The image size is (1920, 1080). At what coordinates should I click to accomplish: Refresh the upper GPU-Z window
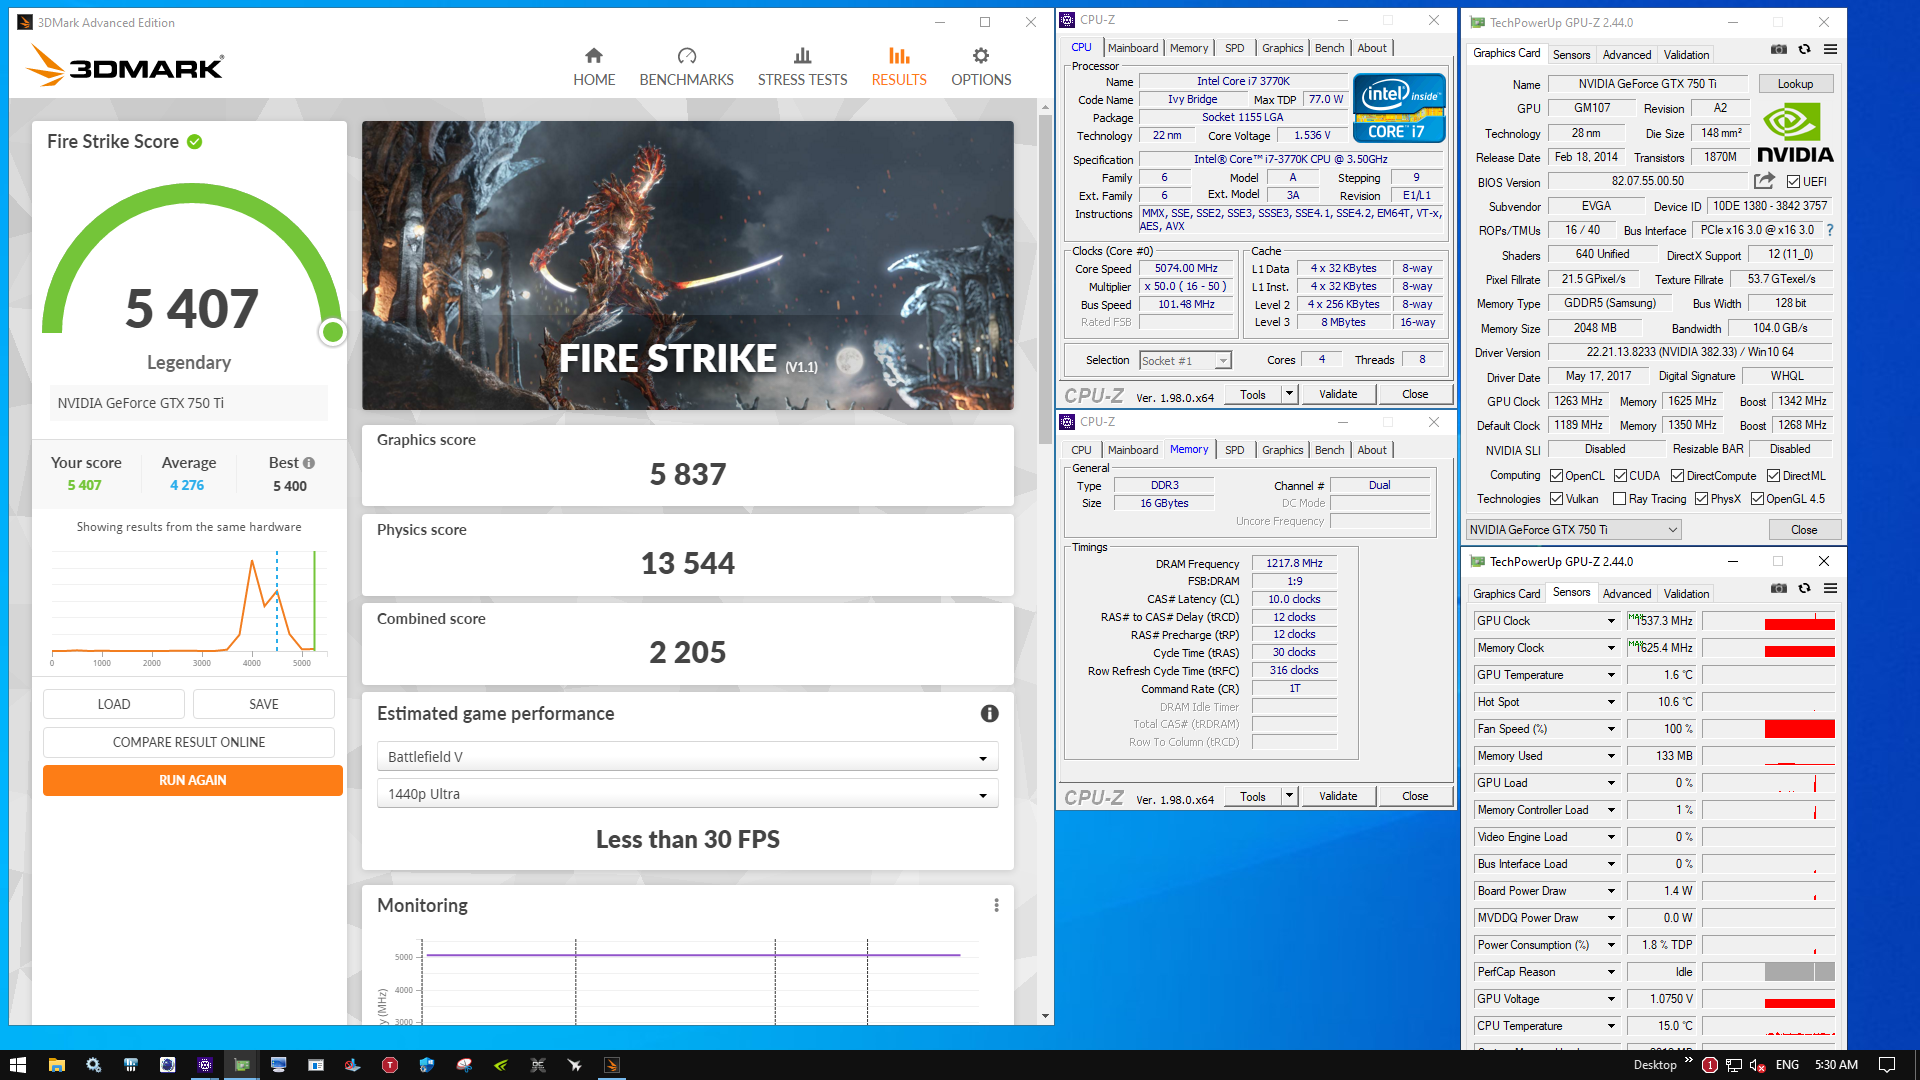click(x=1804, y=49)
